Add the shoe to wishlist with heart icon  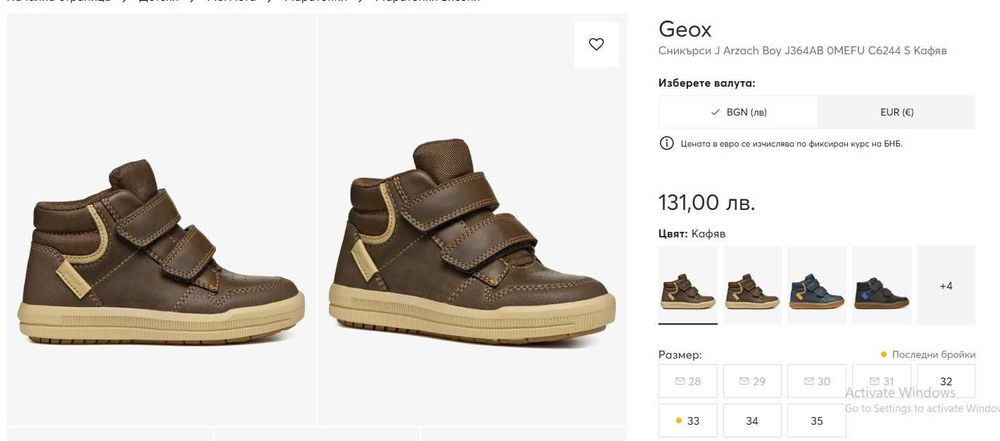tap(596, 44)
